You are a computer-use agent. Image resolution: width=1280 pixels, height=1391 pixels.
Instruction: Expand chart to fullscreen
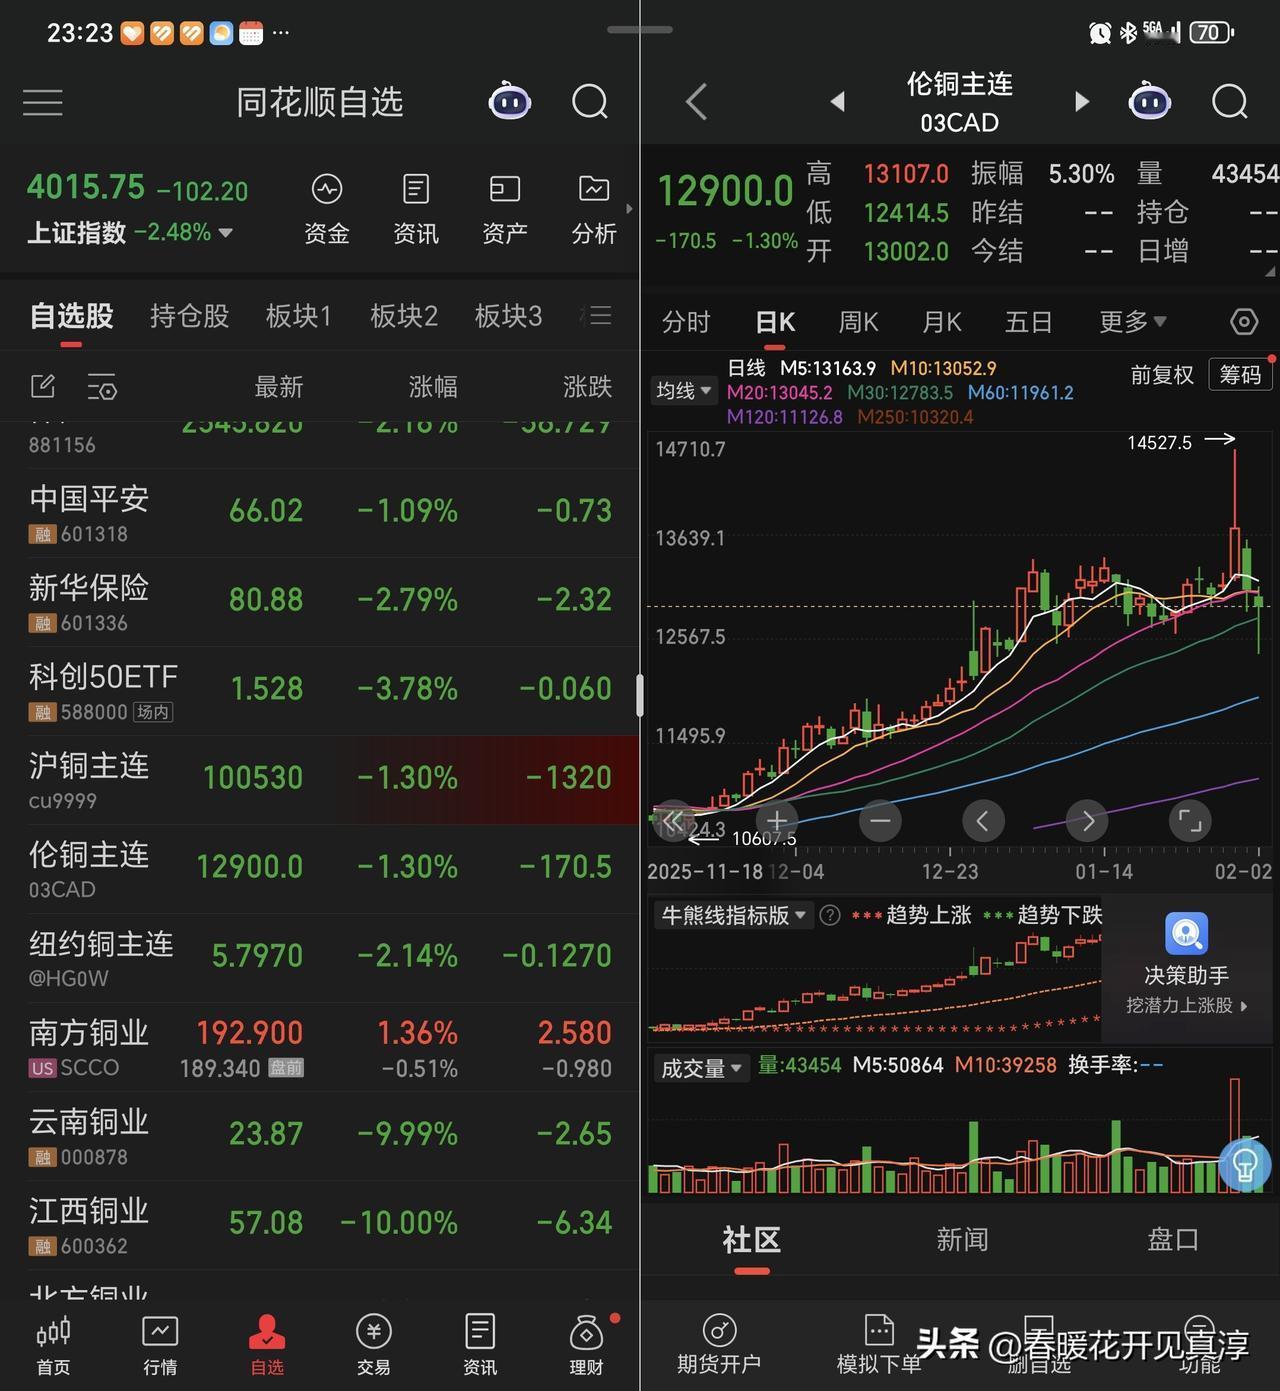1190,821
